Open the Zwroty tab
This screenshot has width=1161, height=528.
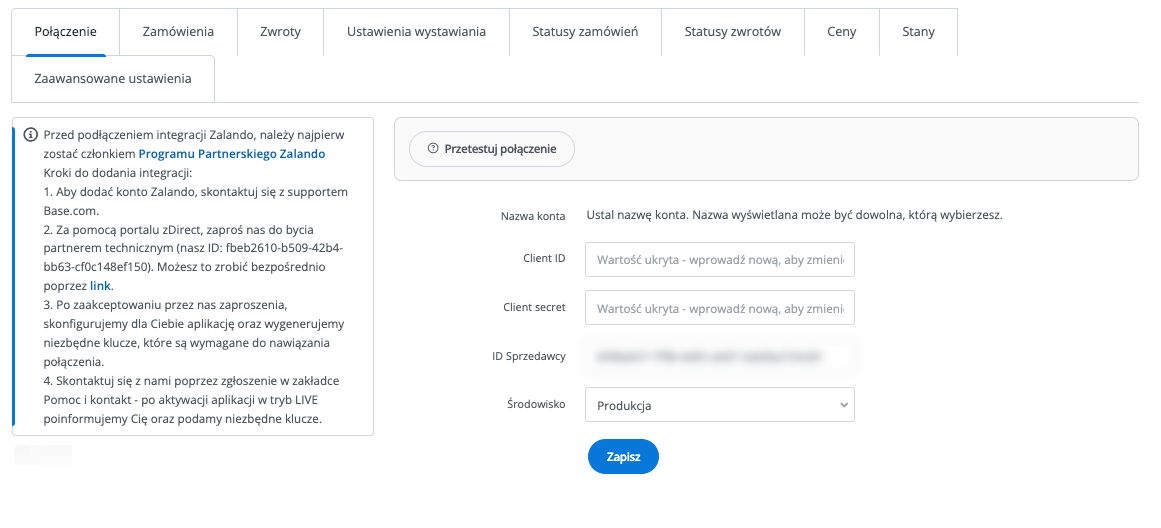tap(280, 32)
